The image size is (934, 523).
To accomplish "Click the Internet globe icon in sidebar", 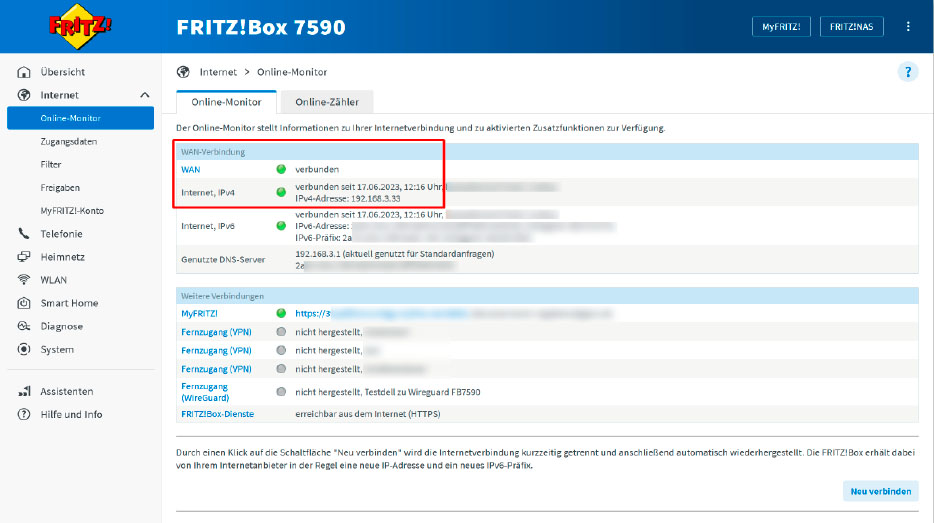I will [x=24, y=95].
